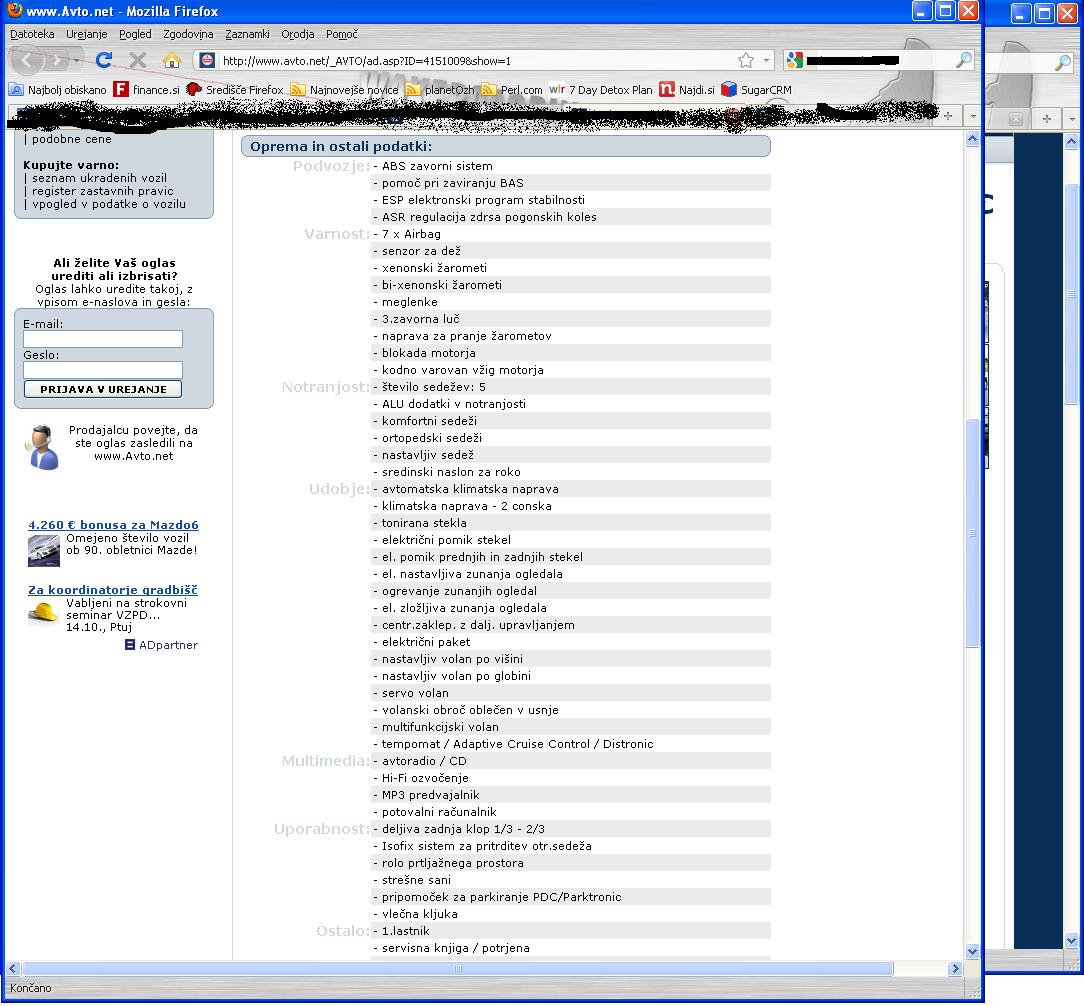Open the Najnovejše novice feed bookmark
Viewport: 1084px width, 1006px height.
344,90
